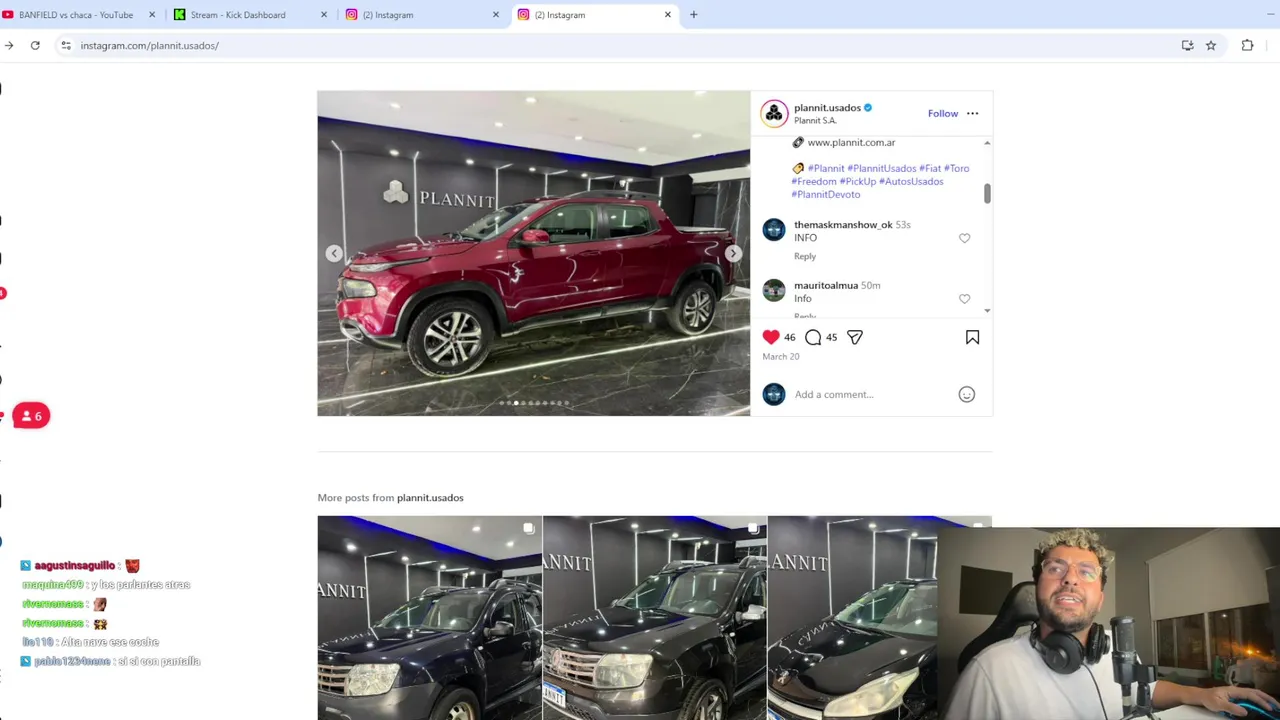The height and width of the screenshot is (720, 1280).
Task: Open mauritoalmua's profile name
Action: tap(826, 285)
